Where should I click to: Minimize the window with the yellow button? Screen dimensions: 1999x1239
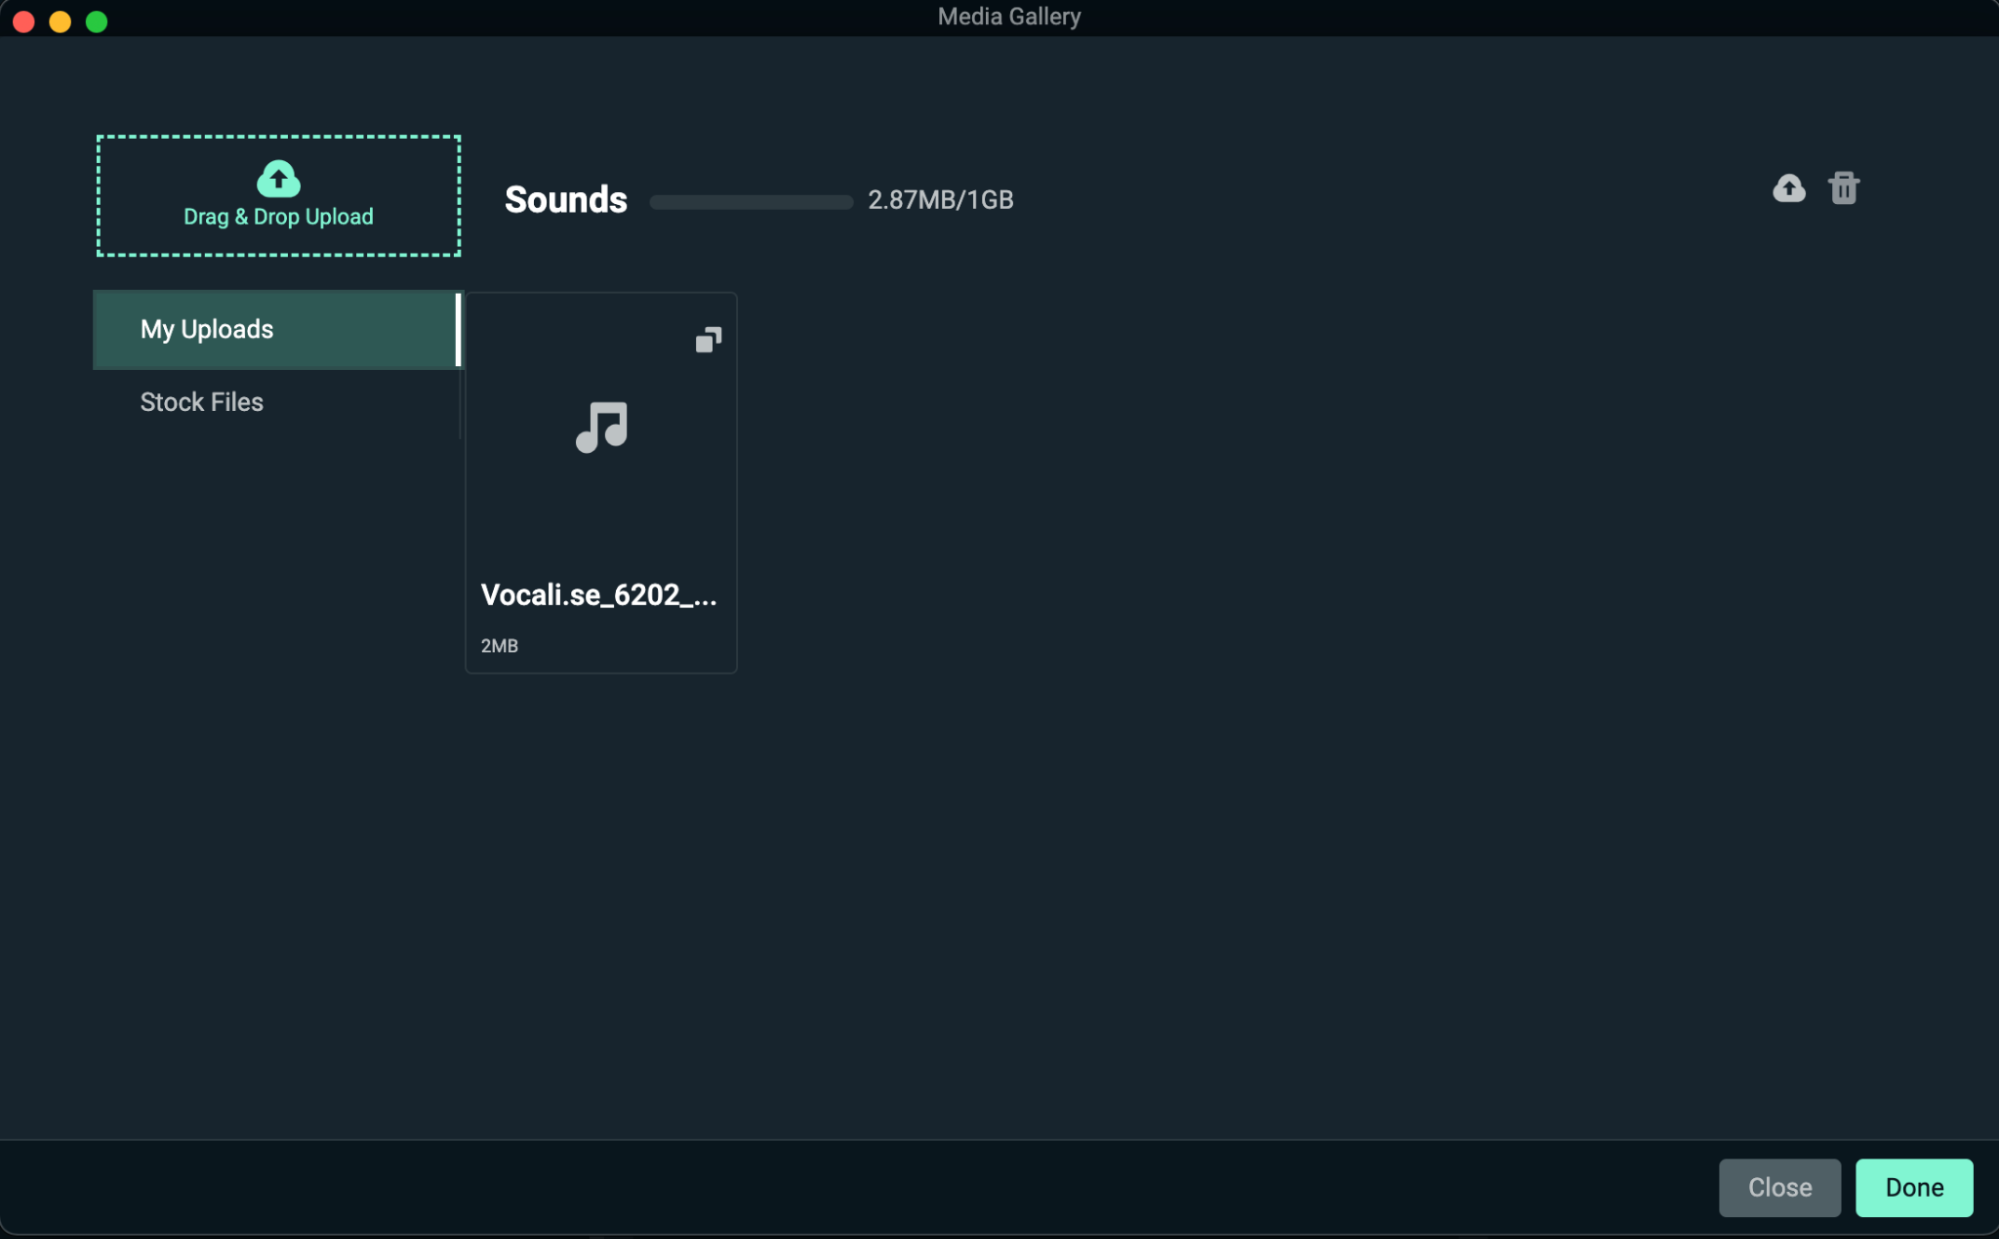60,21
